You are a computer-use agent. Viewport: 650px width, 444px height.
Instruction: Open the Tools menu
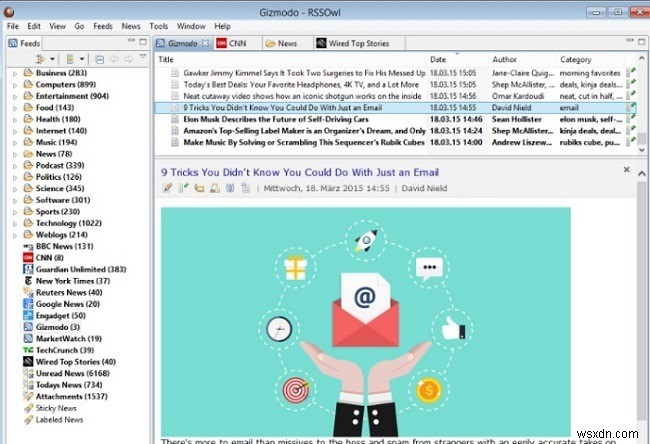(x=158, y=26)
